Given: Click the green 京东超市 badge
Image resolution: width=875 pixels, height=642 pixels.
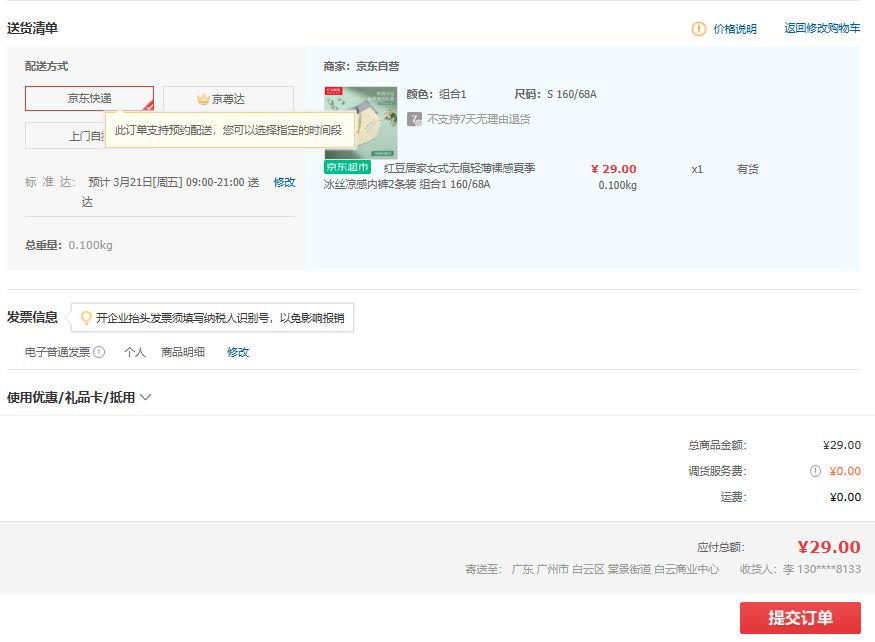Looking at the screenshot, I should [x=347, y=167].
